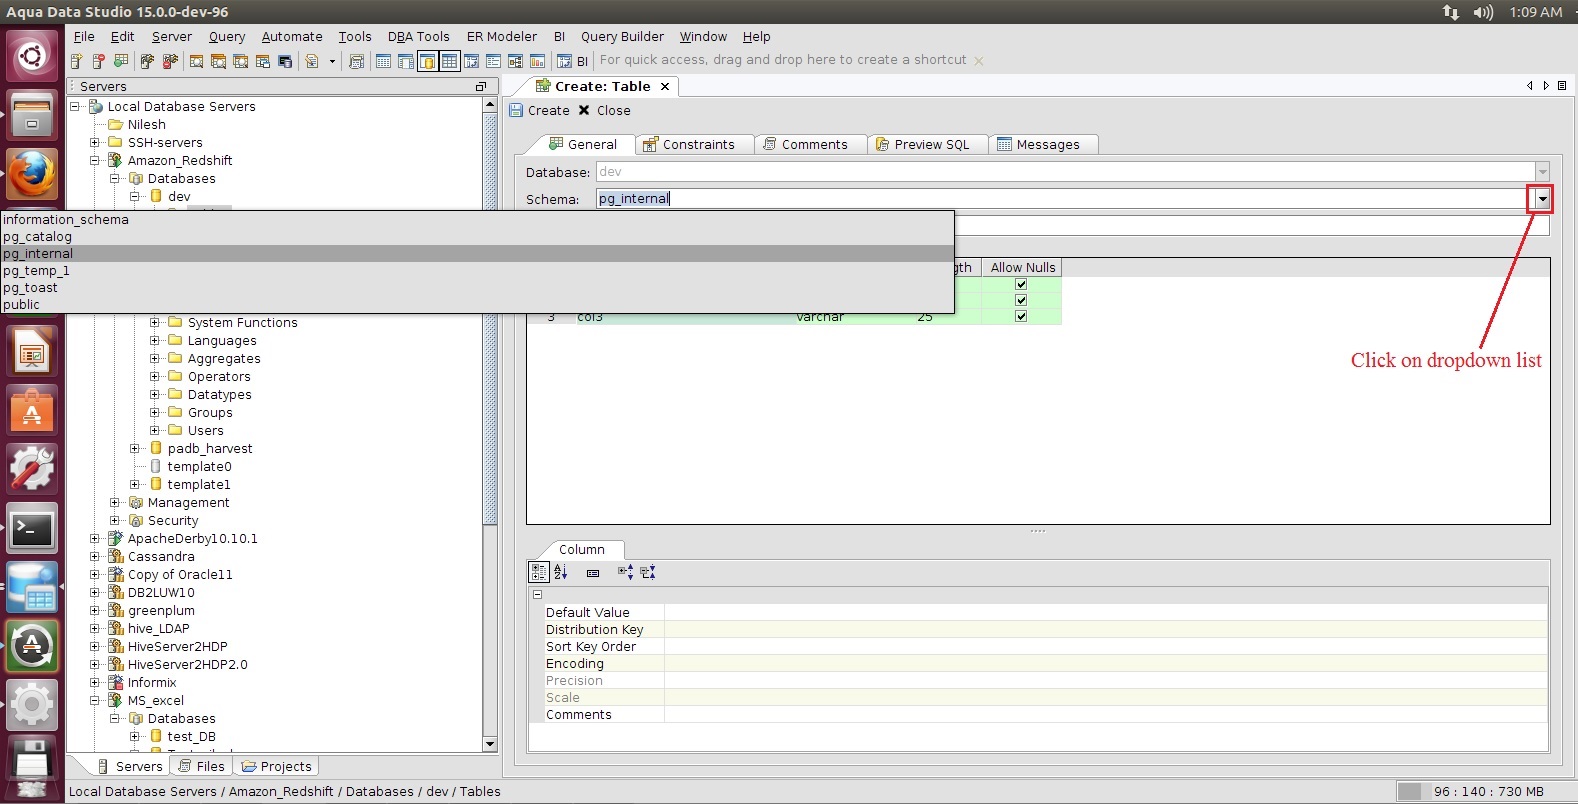Toggle Allow Nulls for the first column row
This screenshot has width=1578, height=804.
click(1021, 284)
